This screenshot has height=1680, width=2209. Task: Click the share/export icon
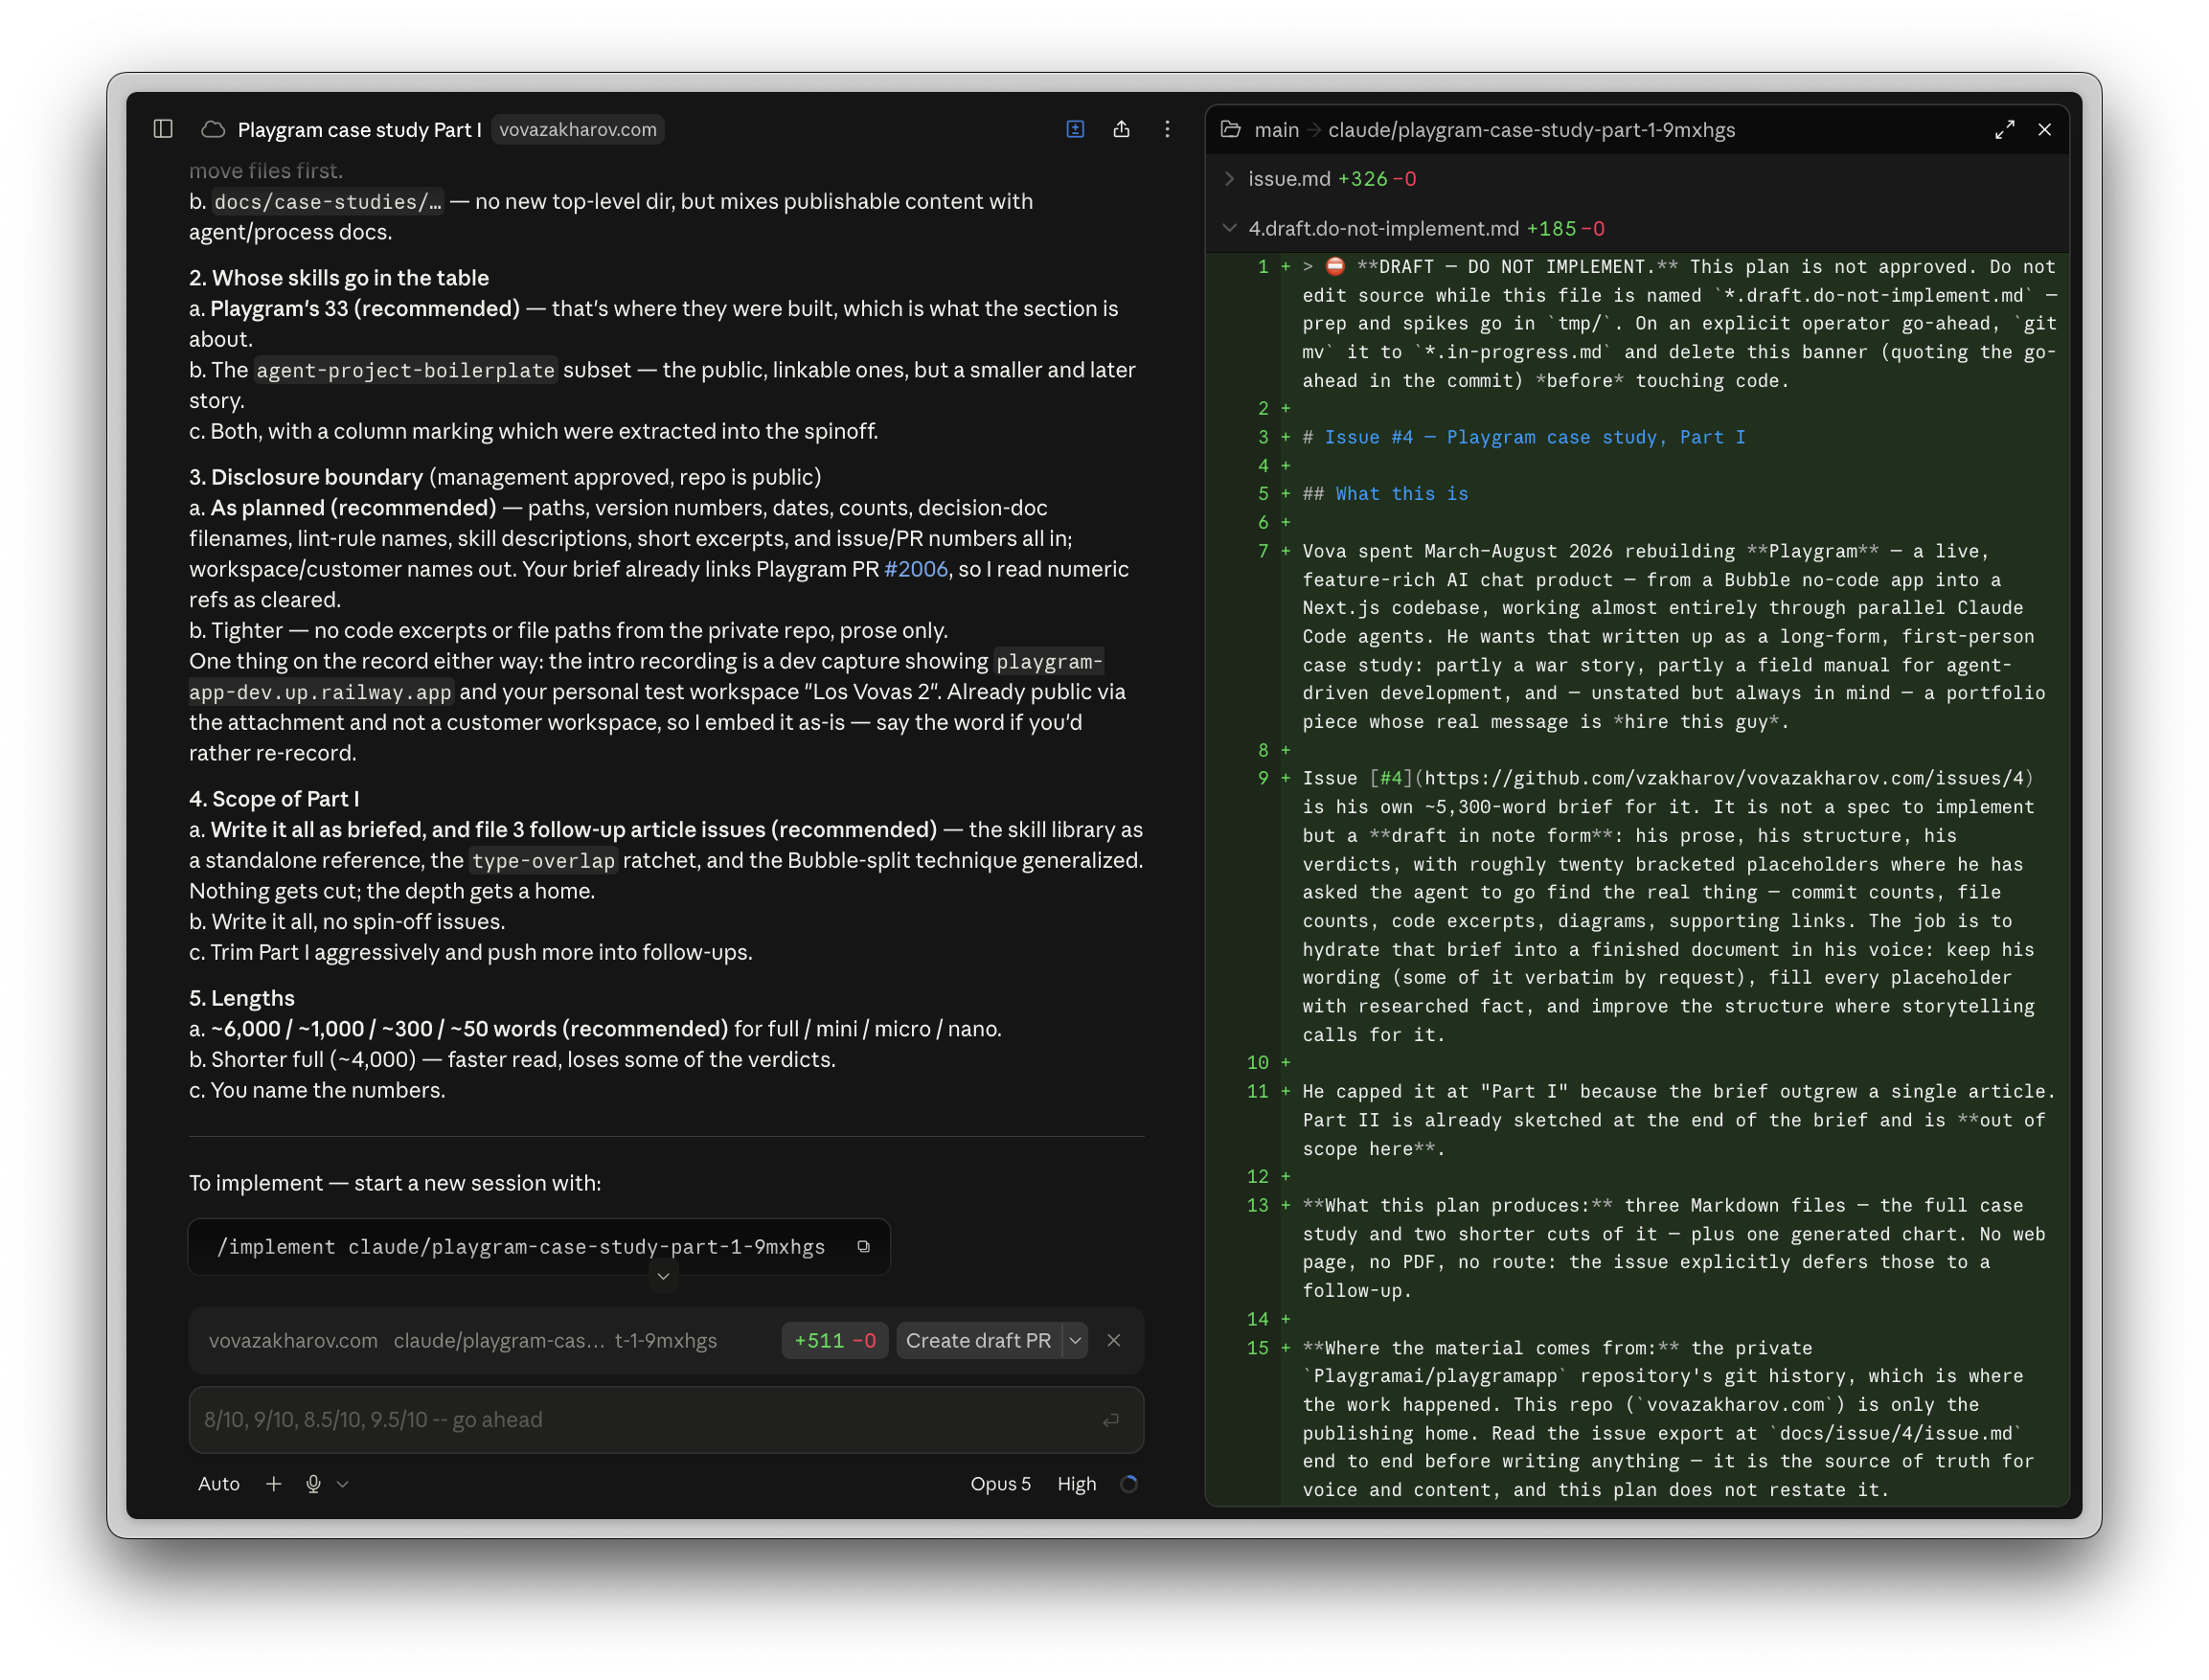tap(1121, 129)
